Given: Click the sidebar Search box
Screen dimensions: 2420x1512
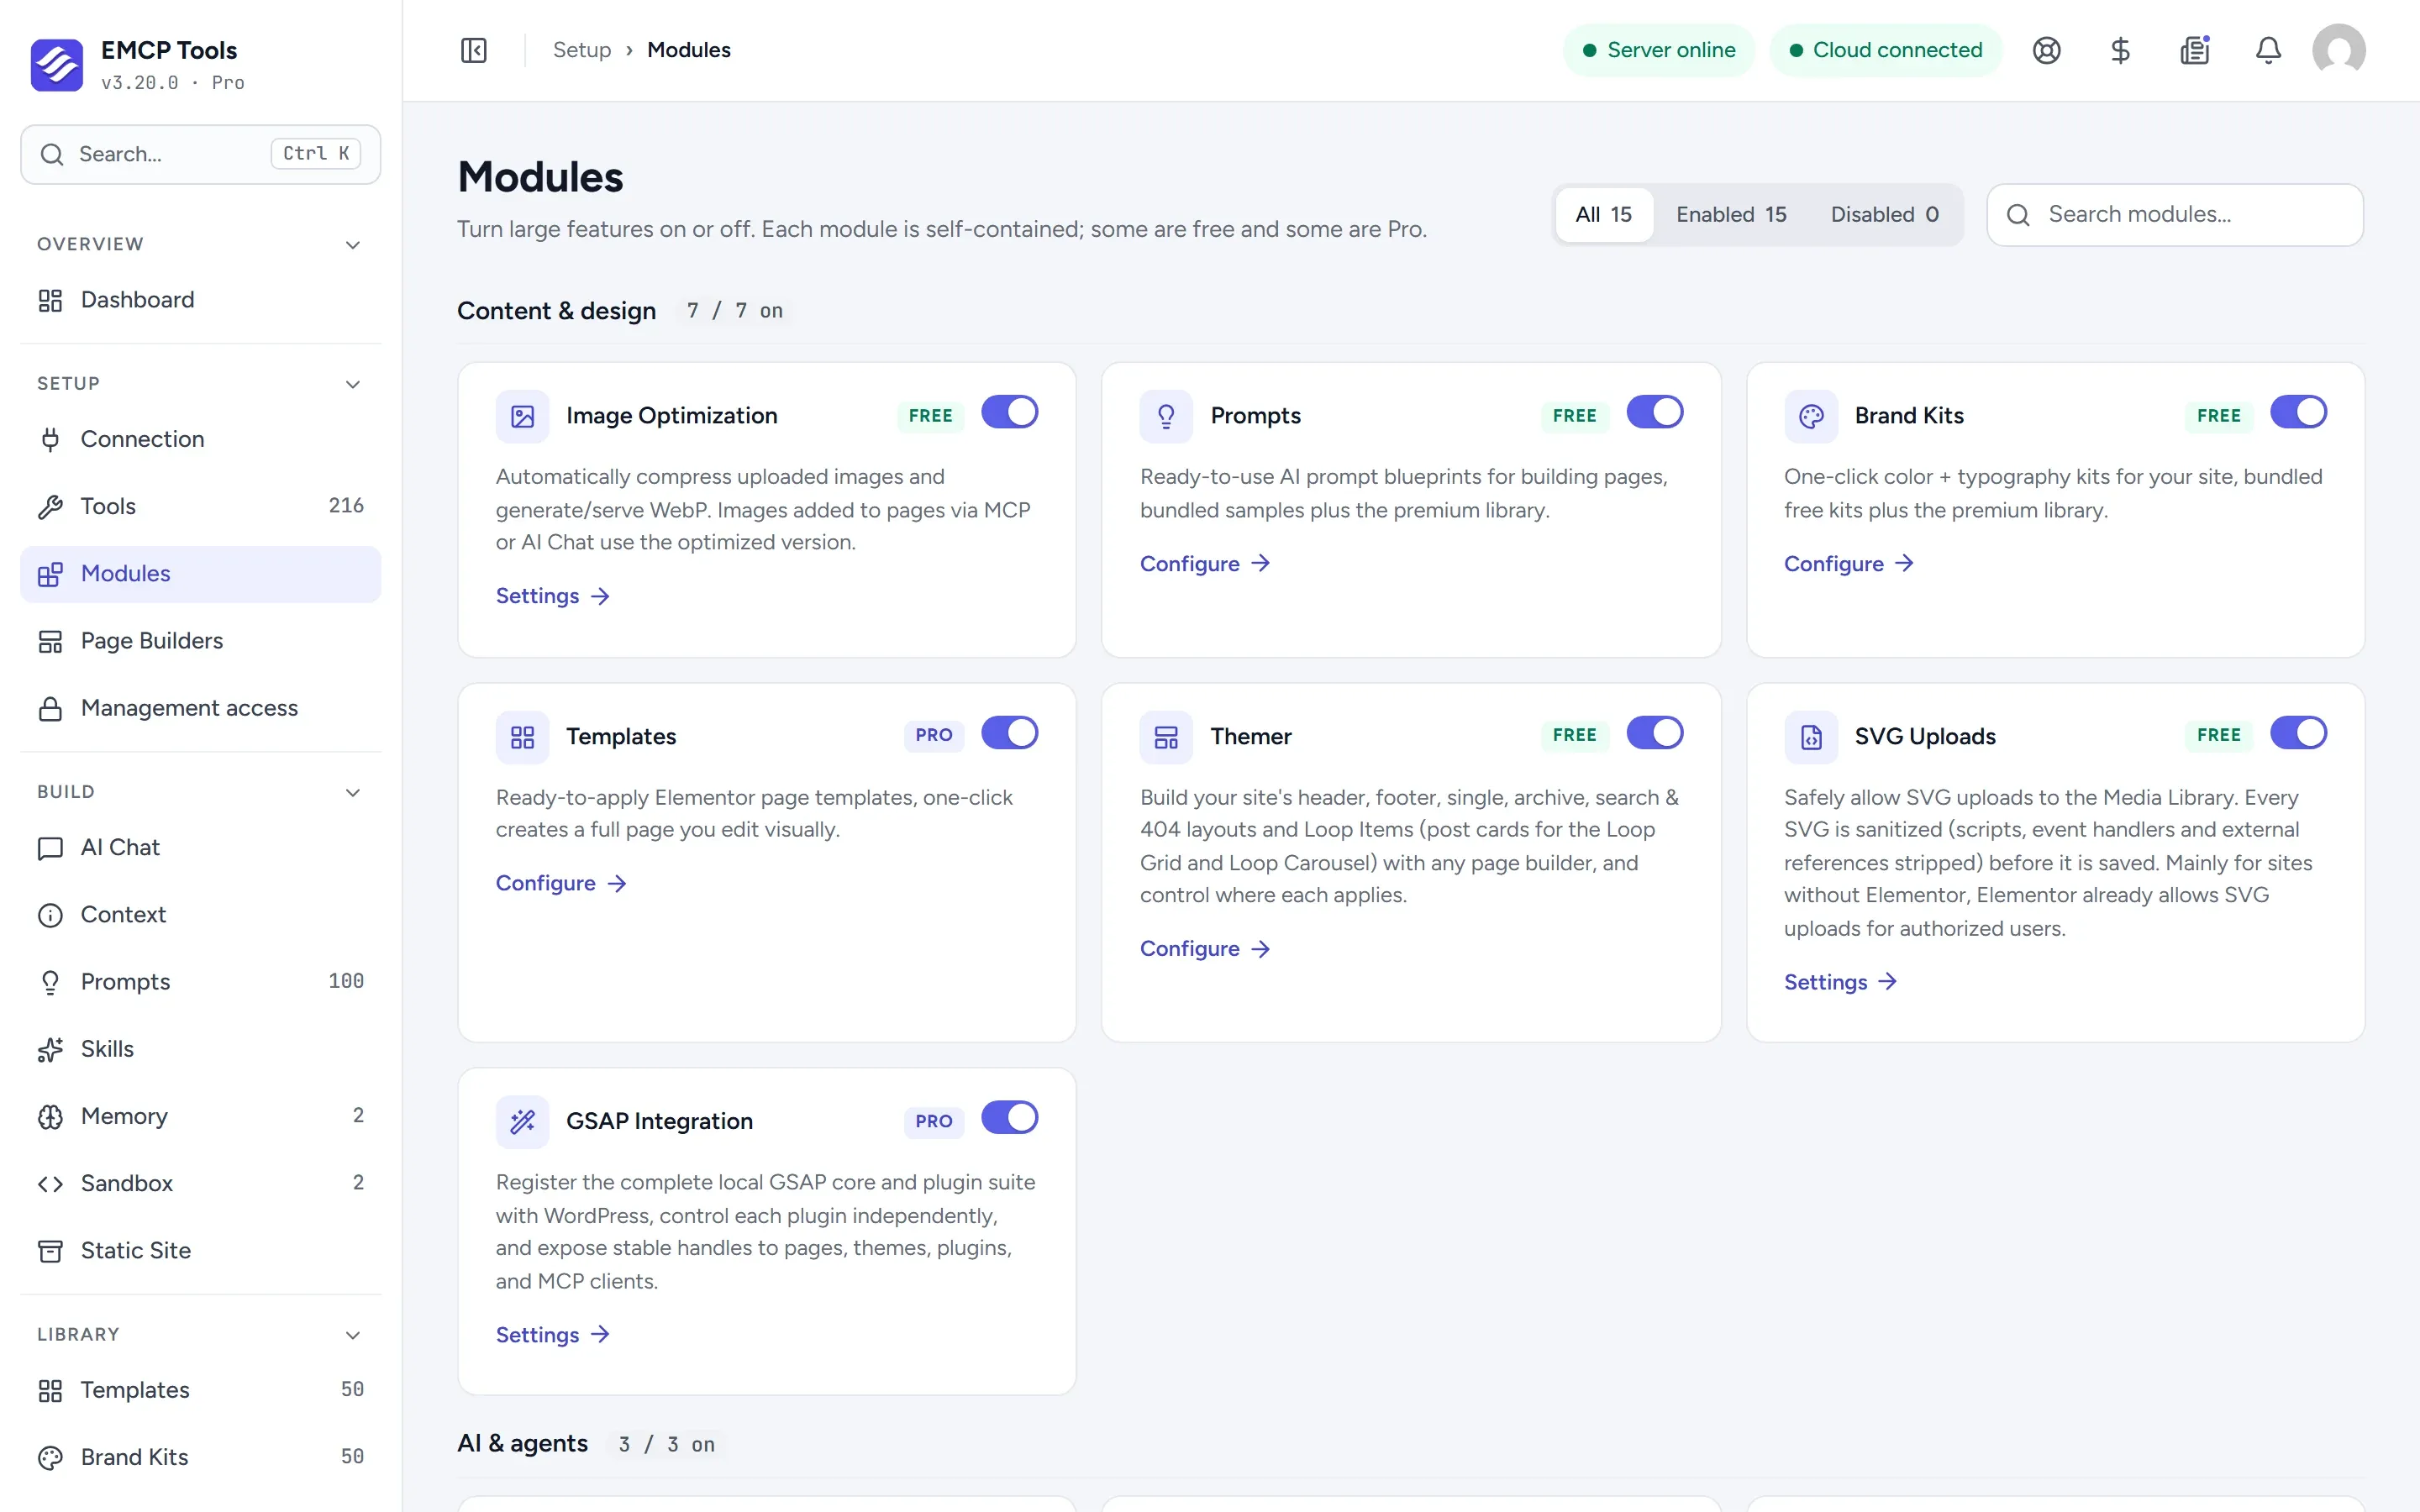Looking at the screenshot, I should [x=200, y=154].
